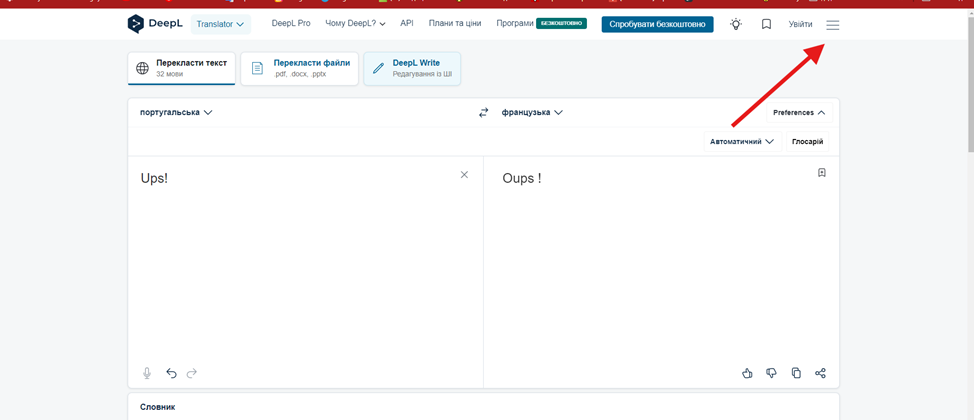Clear the source text with X

coord(464,175)
